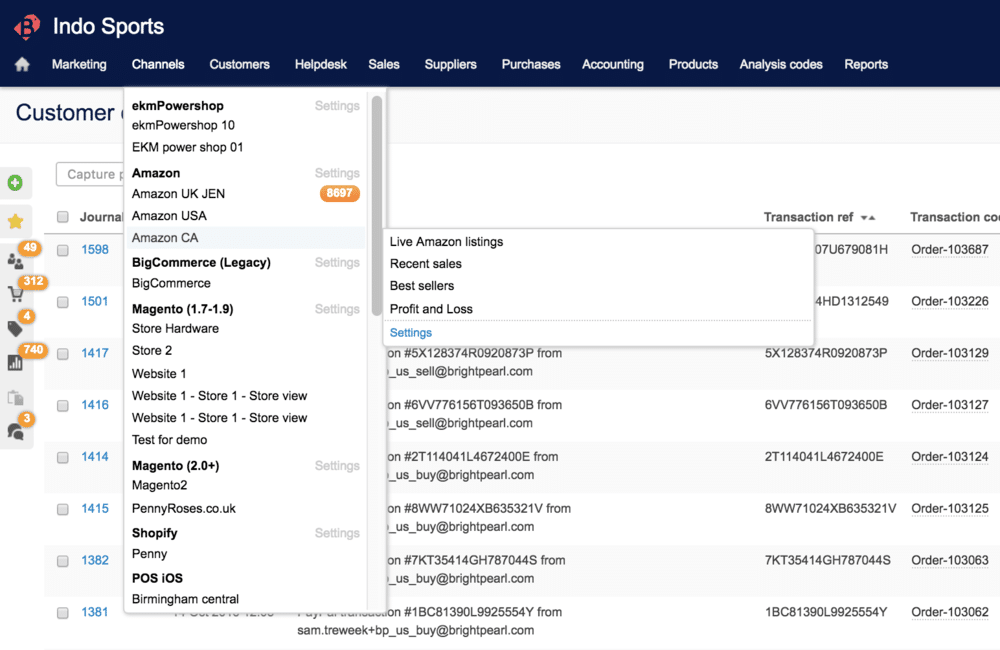Check the box for journal 1417
This screenshot has height=650, width=1000.
(63, 354)
